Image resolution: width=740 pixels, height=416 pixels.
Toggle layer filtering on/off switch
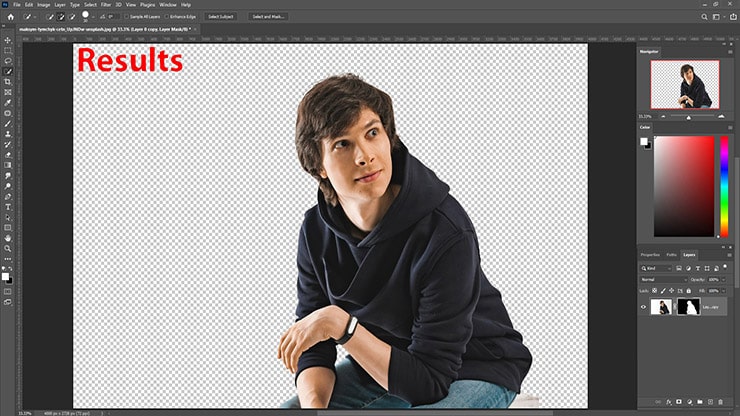[x=725, y=267]
